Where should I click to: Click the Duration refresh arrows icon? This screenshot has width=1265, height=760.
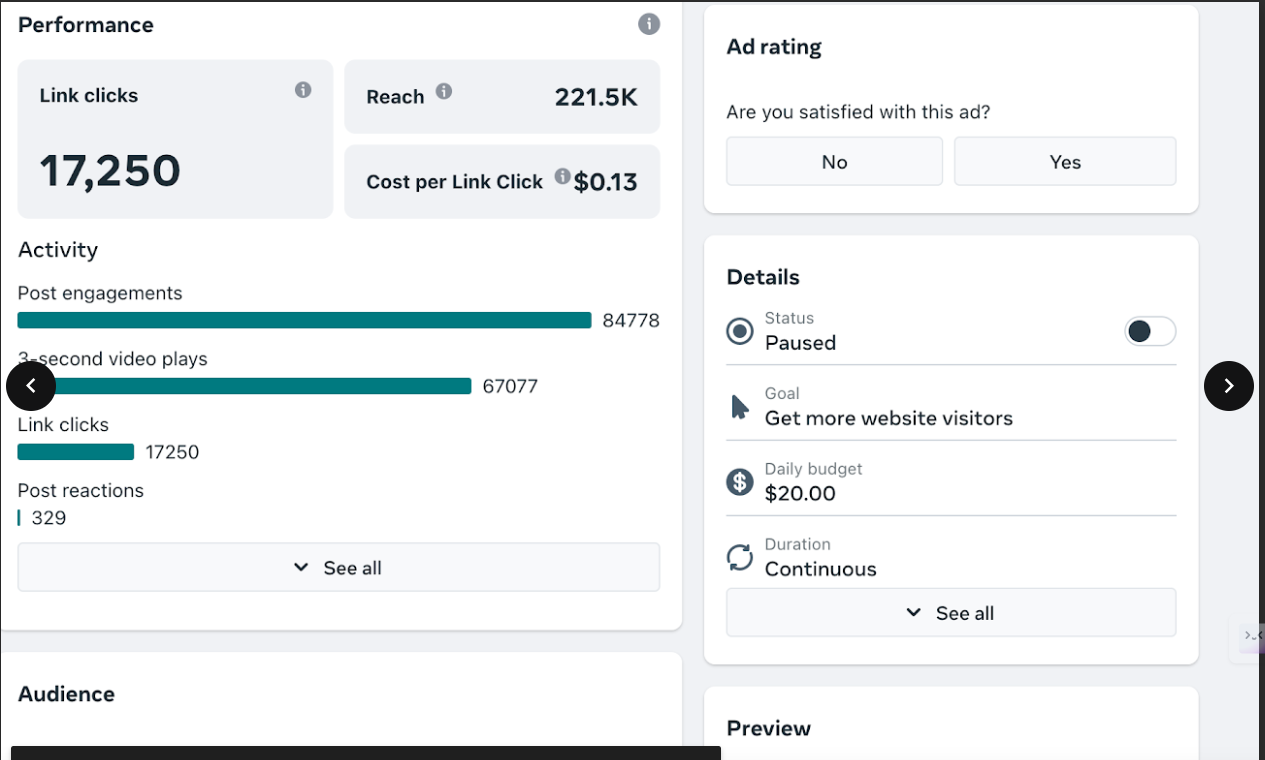[740, 557]
